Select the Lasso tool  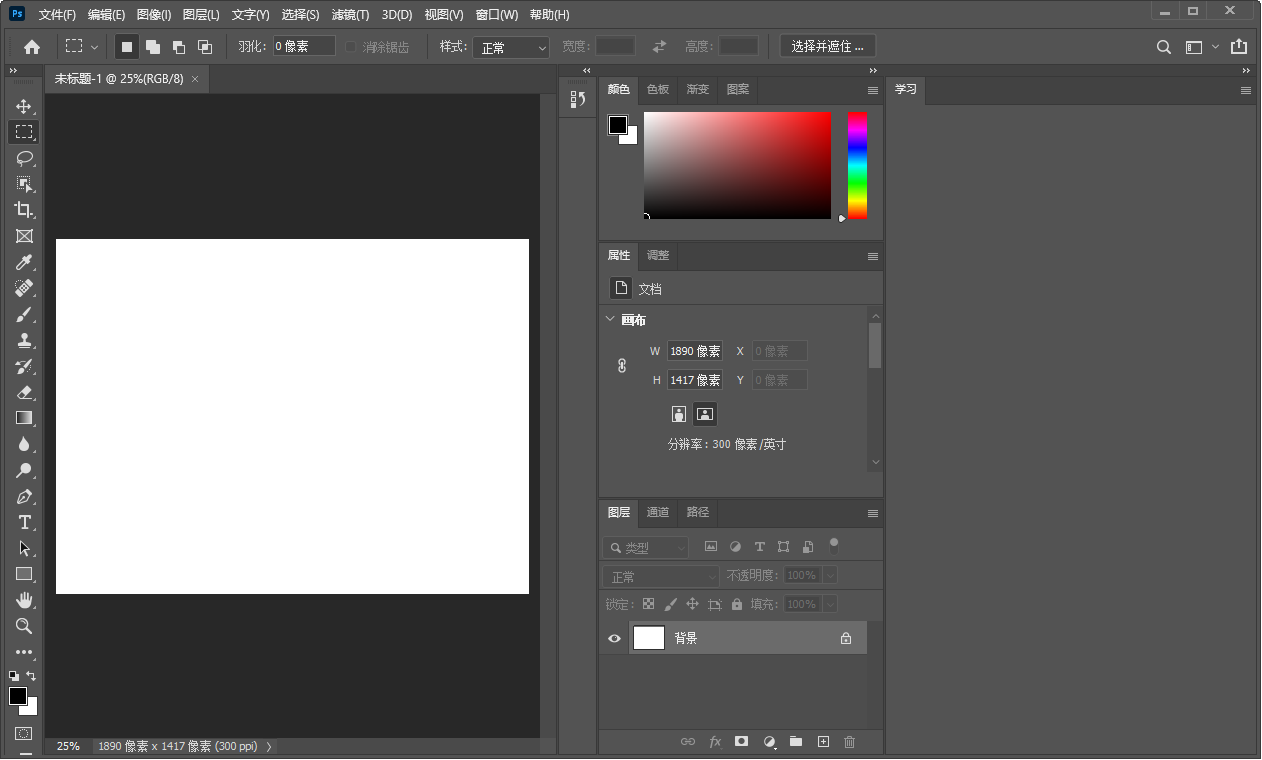[24, 157]
